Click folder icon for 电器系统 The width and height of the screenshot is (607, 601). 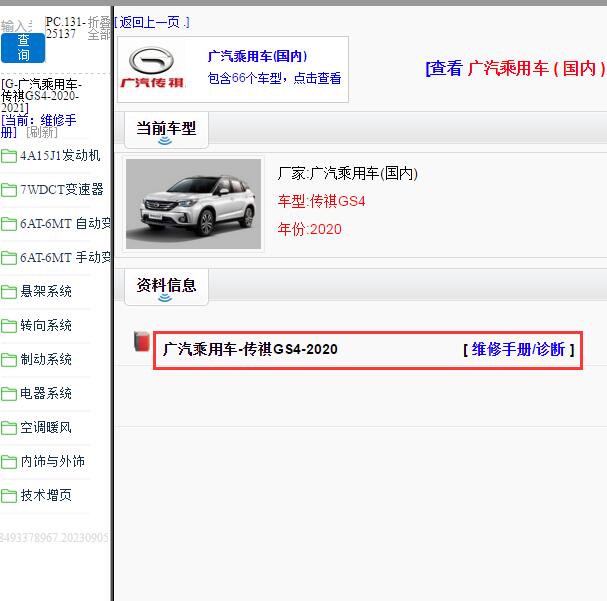pyautogui.click(x=9, y=394)
